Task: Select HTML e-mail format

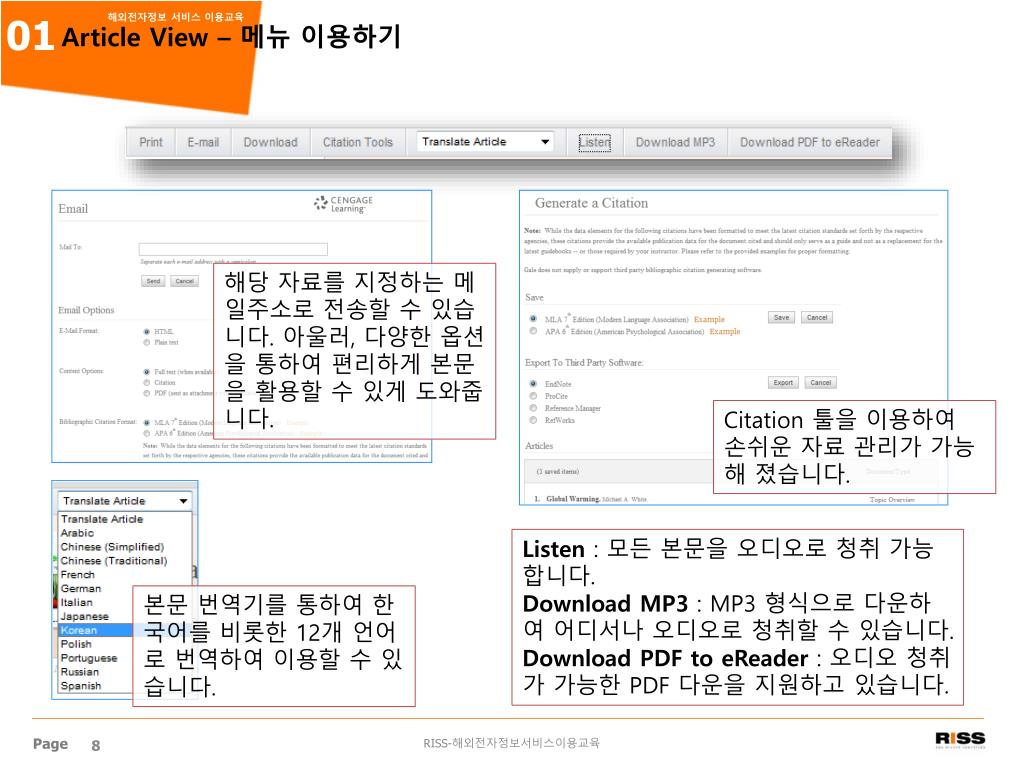Action: [x=147, y=332]
